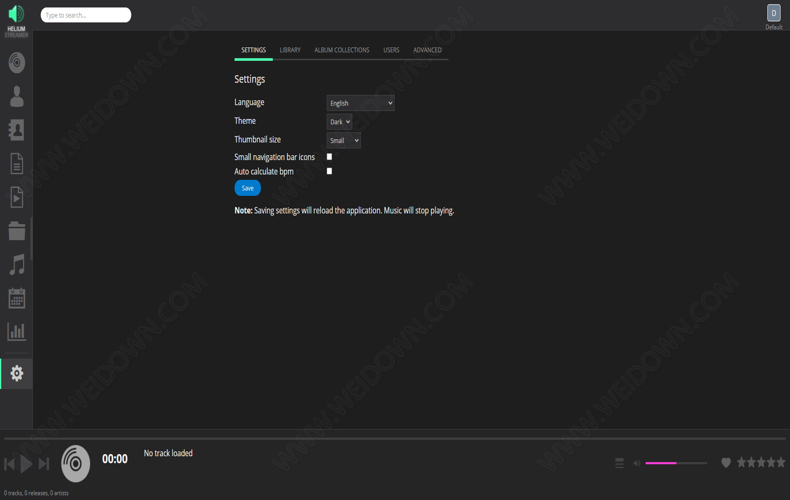Screen dimensions: 790x500
Task: Enable Small navigation bar icons checkbox
Action: click(329, 157)
